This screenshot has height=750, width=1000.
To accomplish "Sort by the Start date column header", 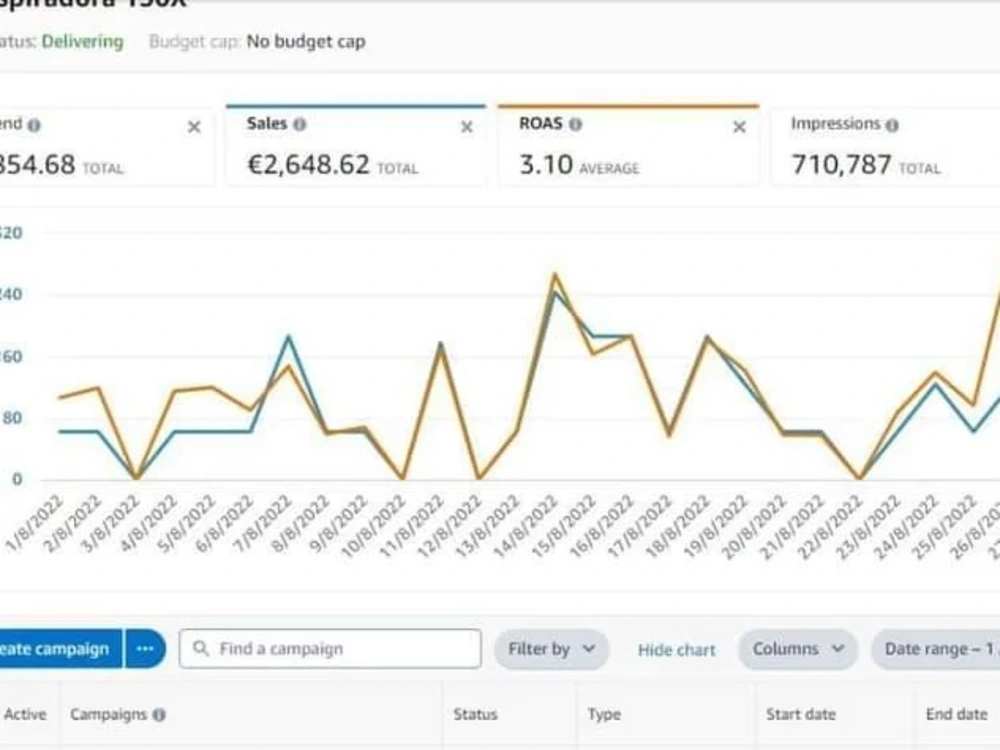I will (x=801, y=714).
